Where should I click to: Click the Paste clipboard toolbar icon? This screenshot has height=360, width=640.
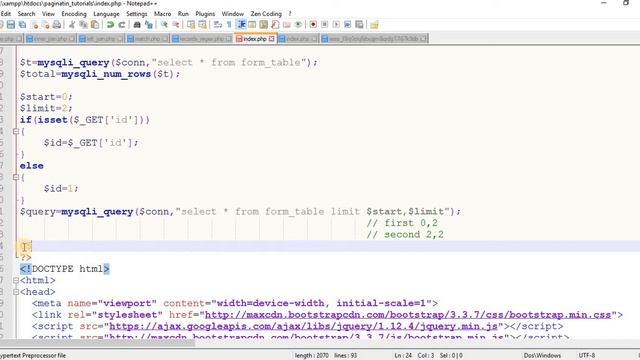pos(95,25)
